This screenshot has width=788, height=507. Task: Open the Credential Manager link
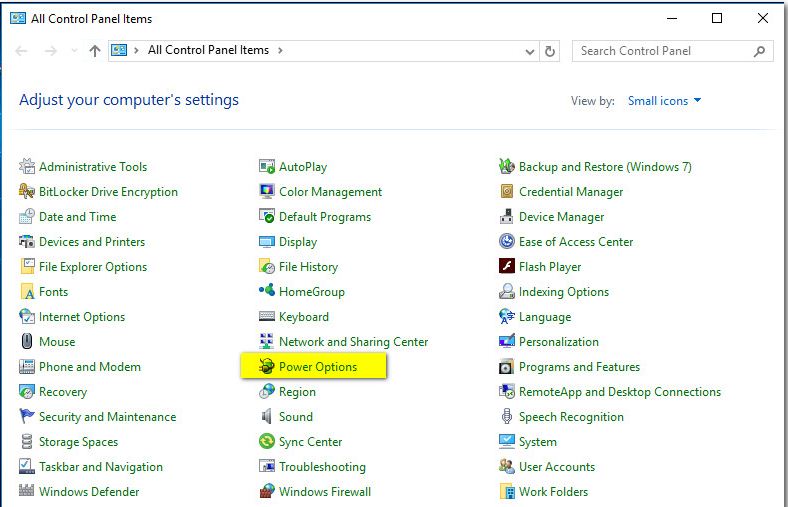pos(571,191)
